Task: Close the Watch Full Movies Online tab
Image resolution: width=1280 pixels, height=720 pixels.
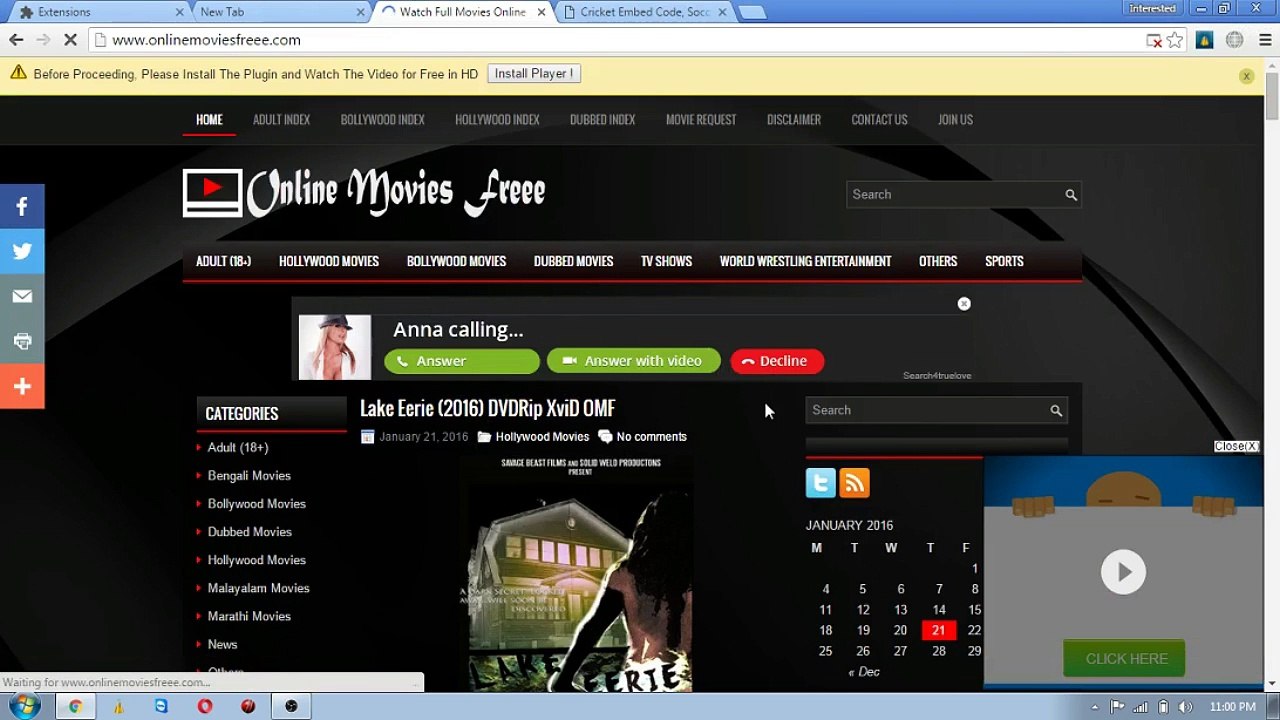Action: (542, 12)
